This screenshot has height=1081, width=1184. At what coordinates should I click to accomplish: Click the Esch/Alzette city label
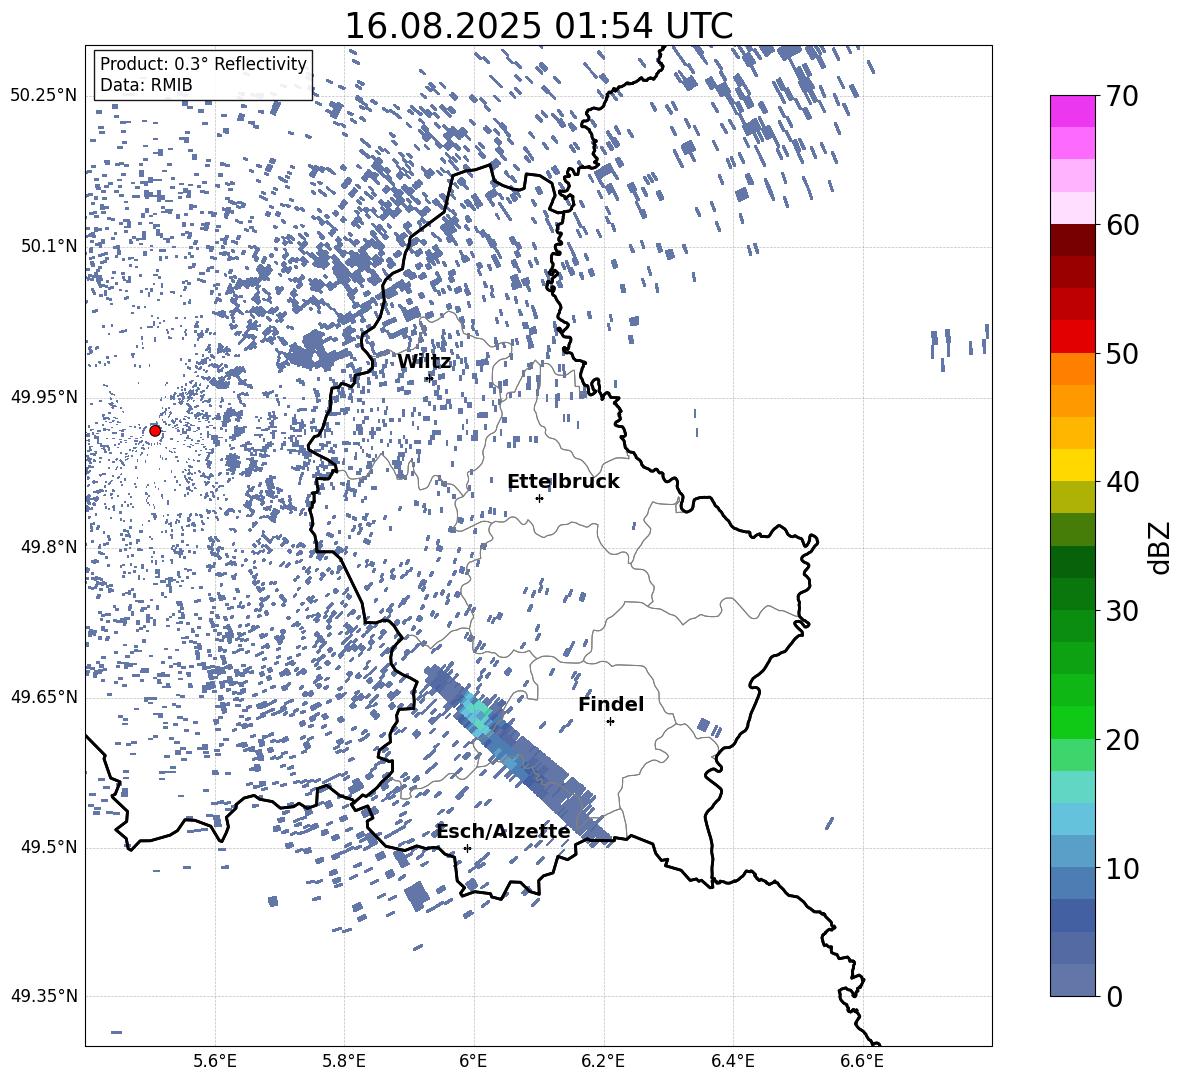(x=504, y=831)
